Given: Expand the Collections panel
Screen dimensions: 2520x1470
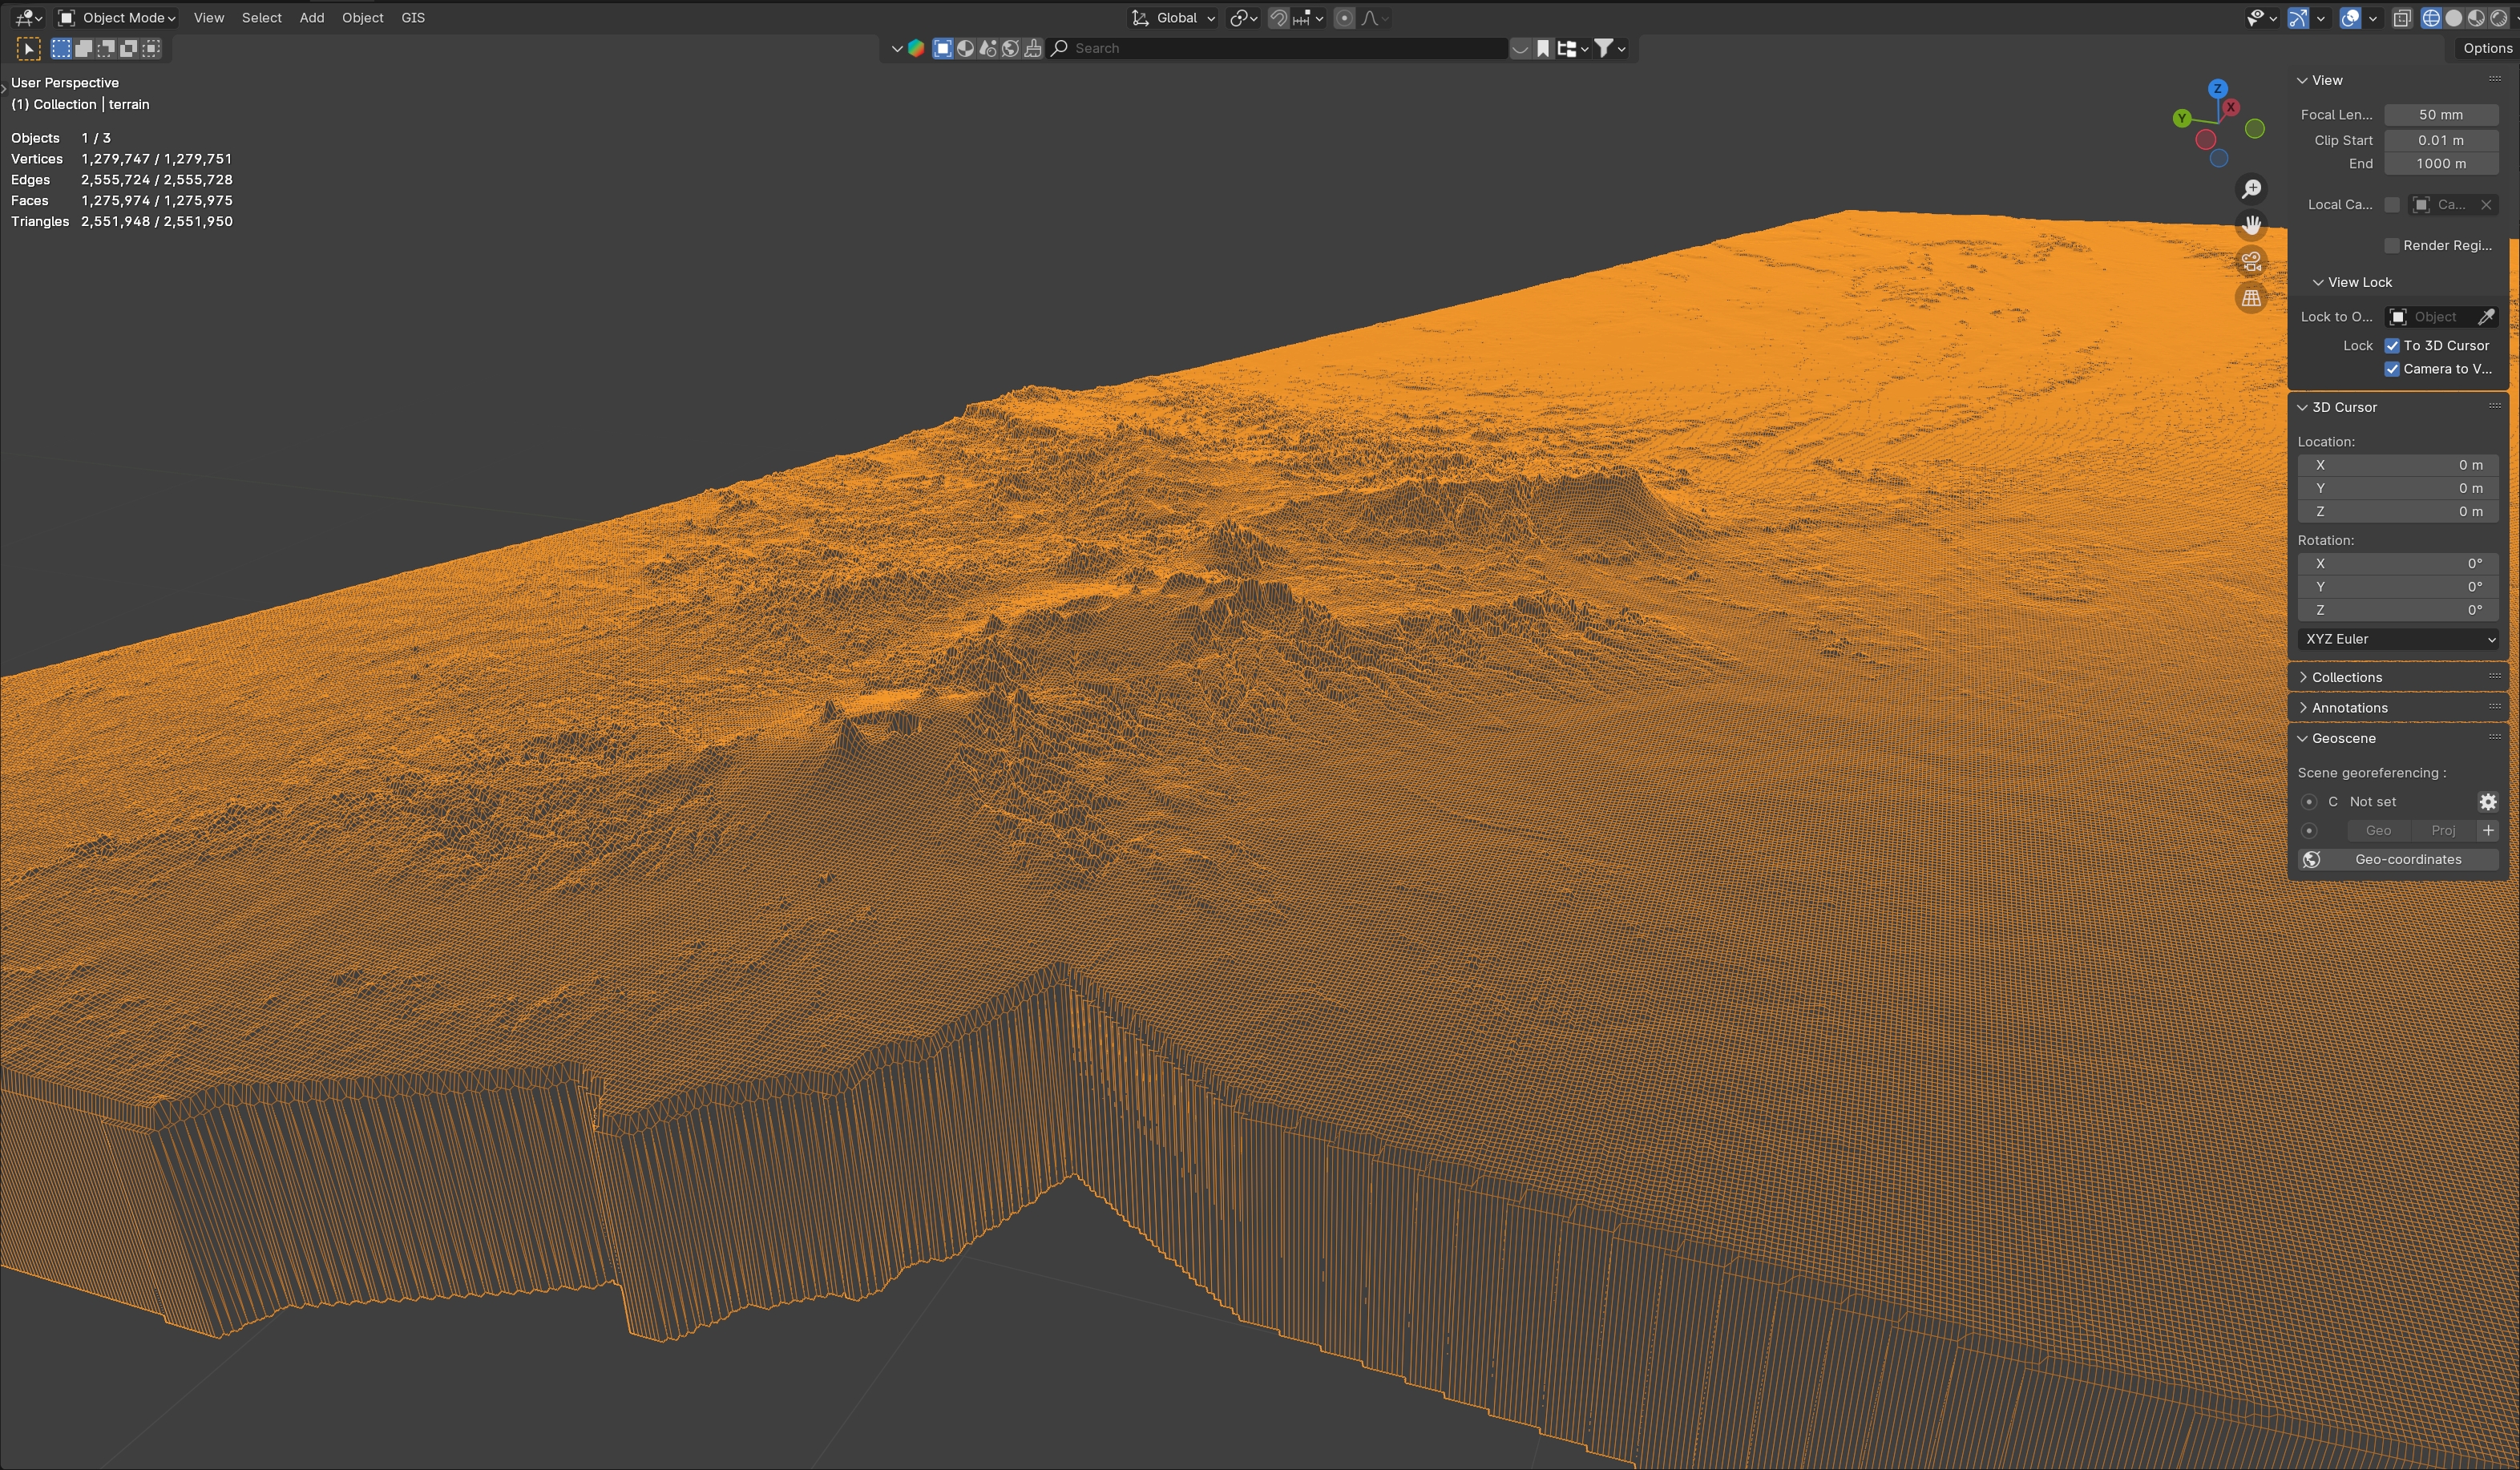Looking at the screenshot, I should click(x=2346, y=677).
